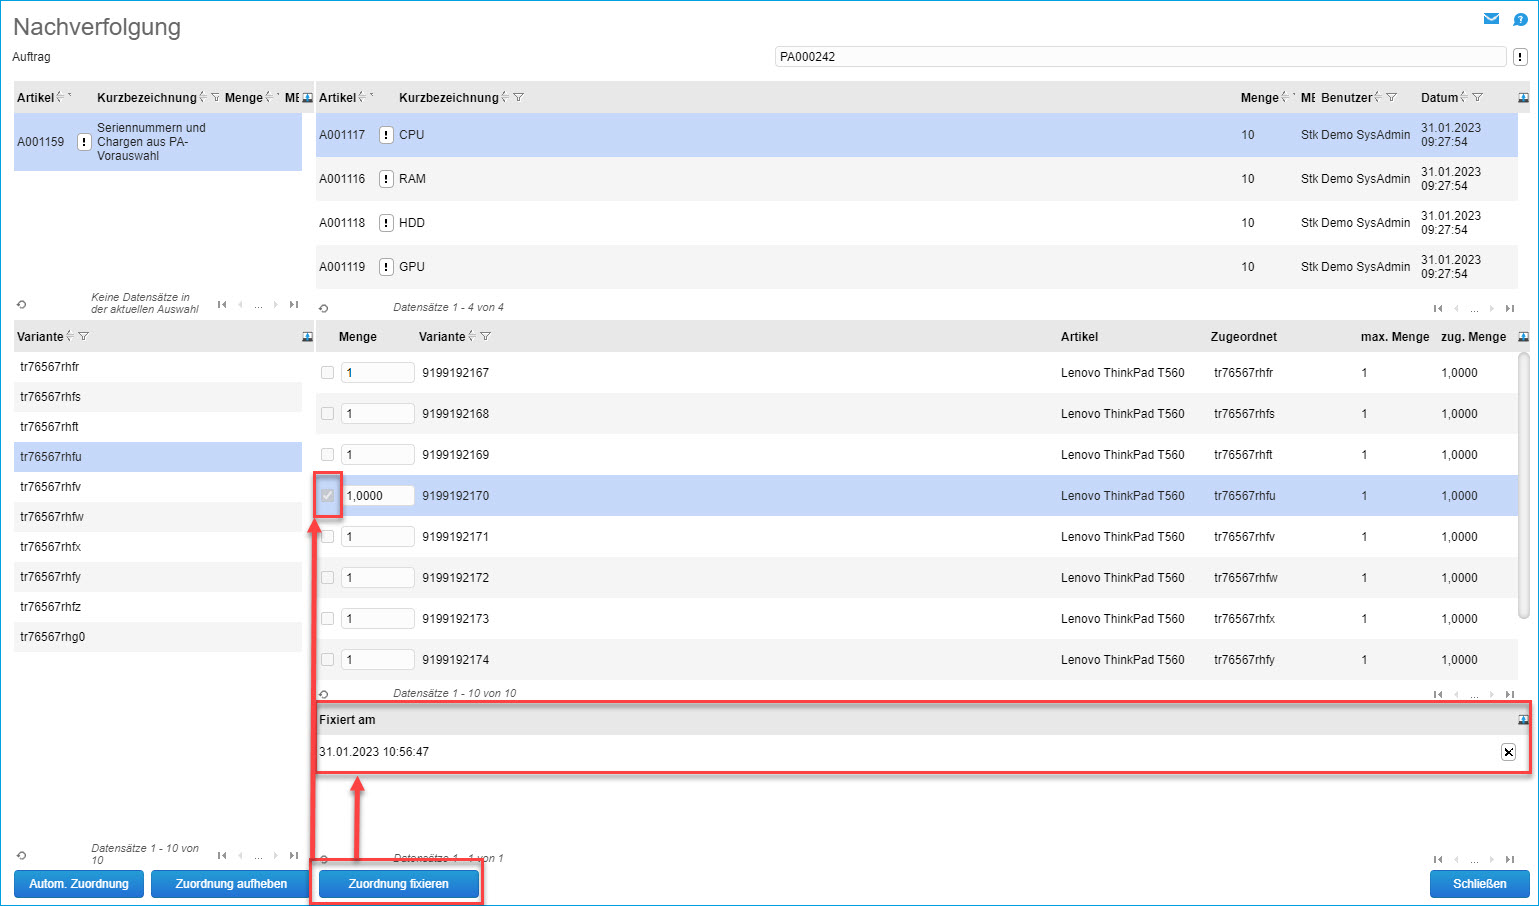Select the checkbox for serial 9199192174
This screenshot has width=1539, height=906.
click(x=327, y=660)
